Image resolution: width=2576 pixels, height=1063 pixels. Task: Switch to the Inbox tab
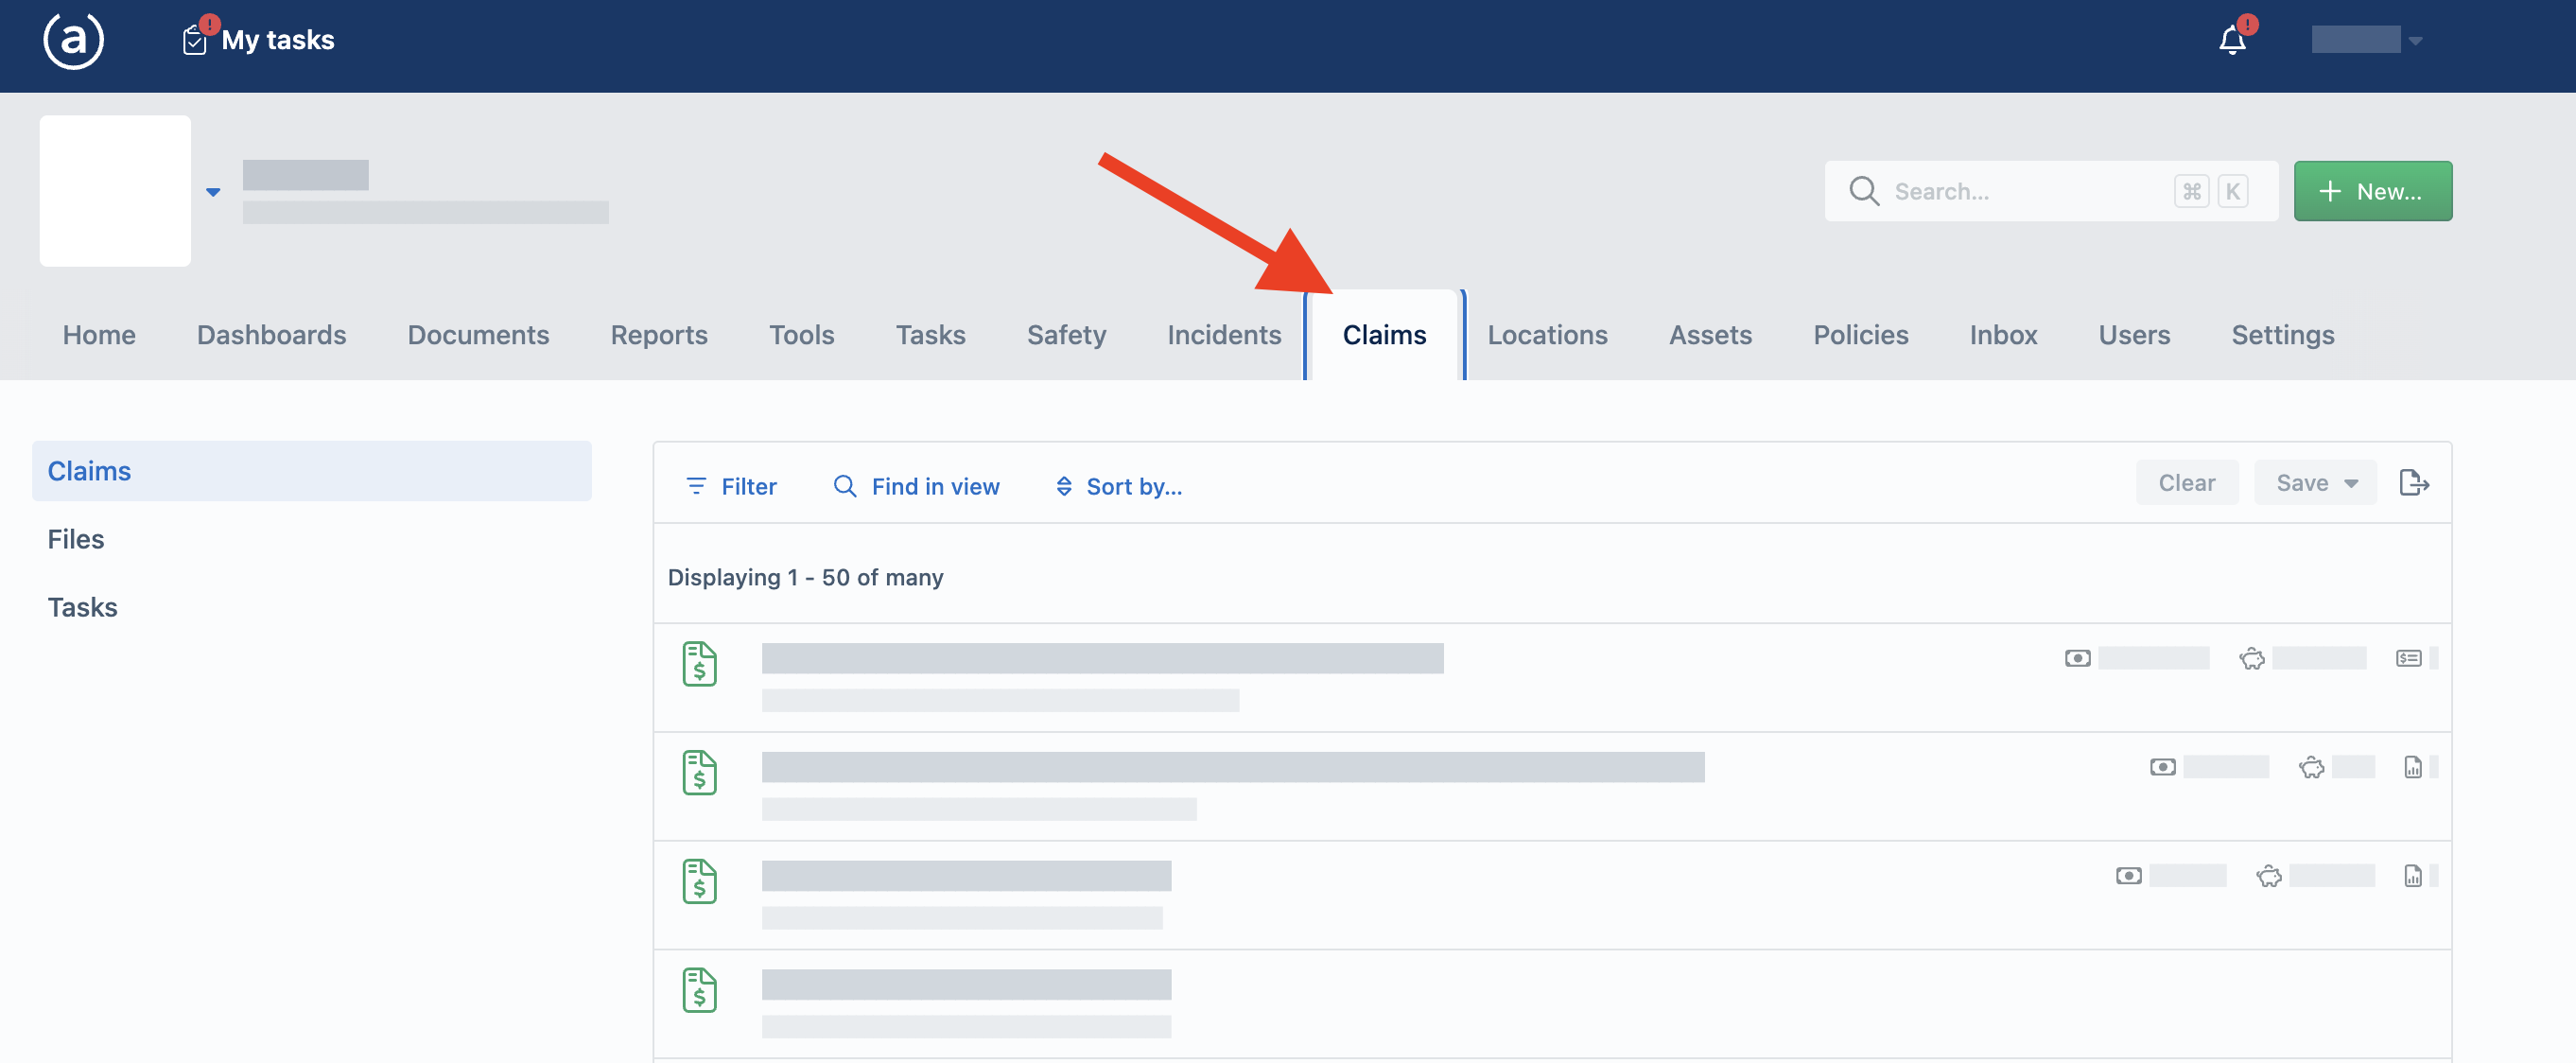pos(2003,335)
